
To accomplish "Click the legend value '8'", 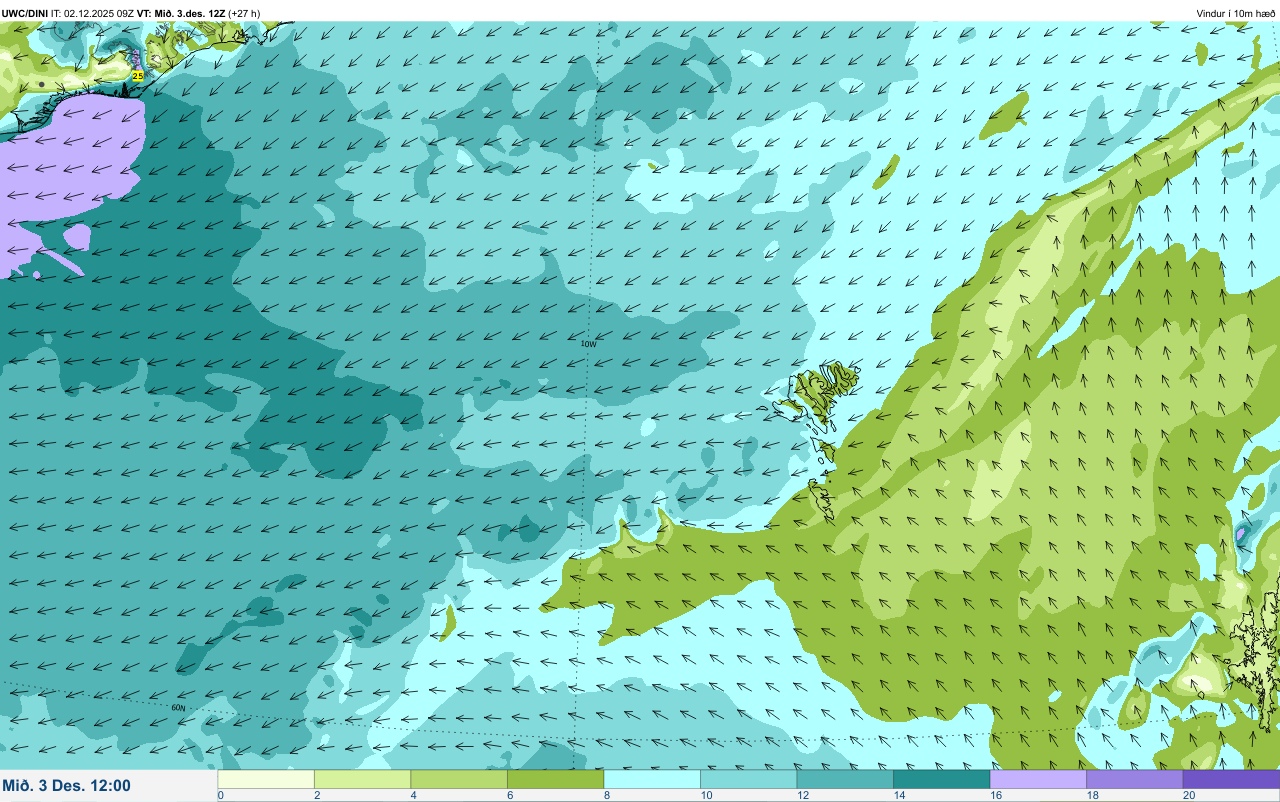I will [605, 795].
